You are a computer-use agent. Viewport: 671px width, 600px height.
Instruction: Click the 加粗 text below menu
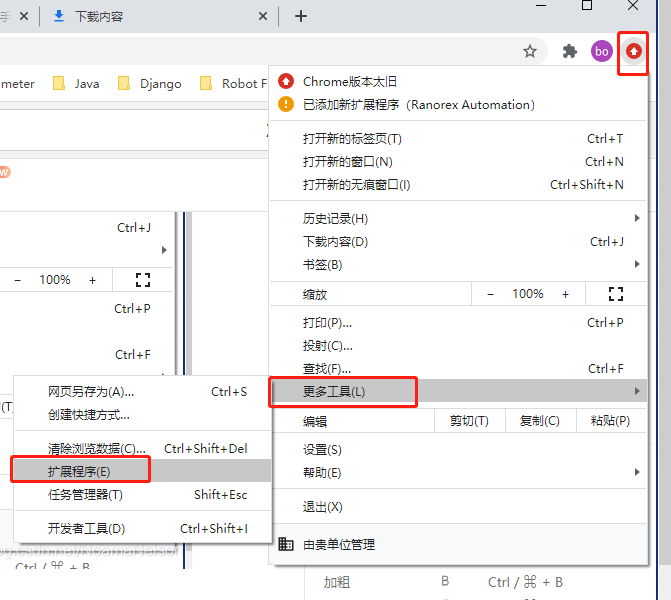pos(337,582)
